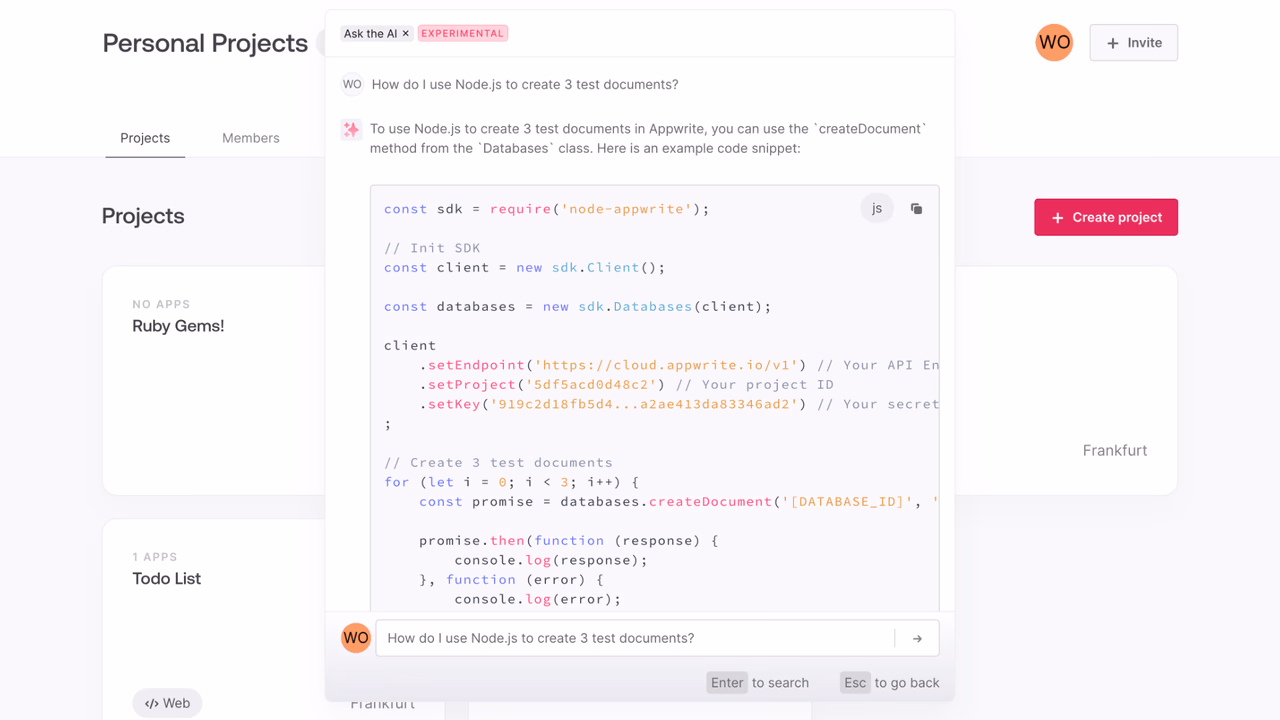Click the Web platform badge
This screenshot has height=720, width=1280.
click(167, 703)
